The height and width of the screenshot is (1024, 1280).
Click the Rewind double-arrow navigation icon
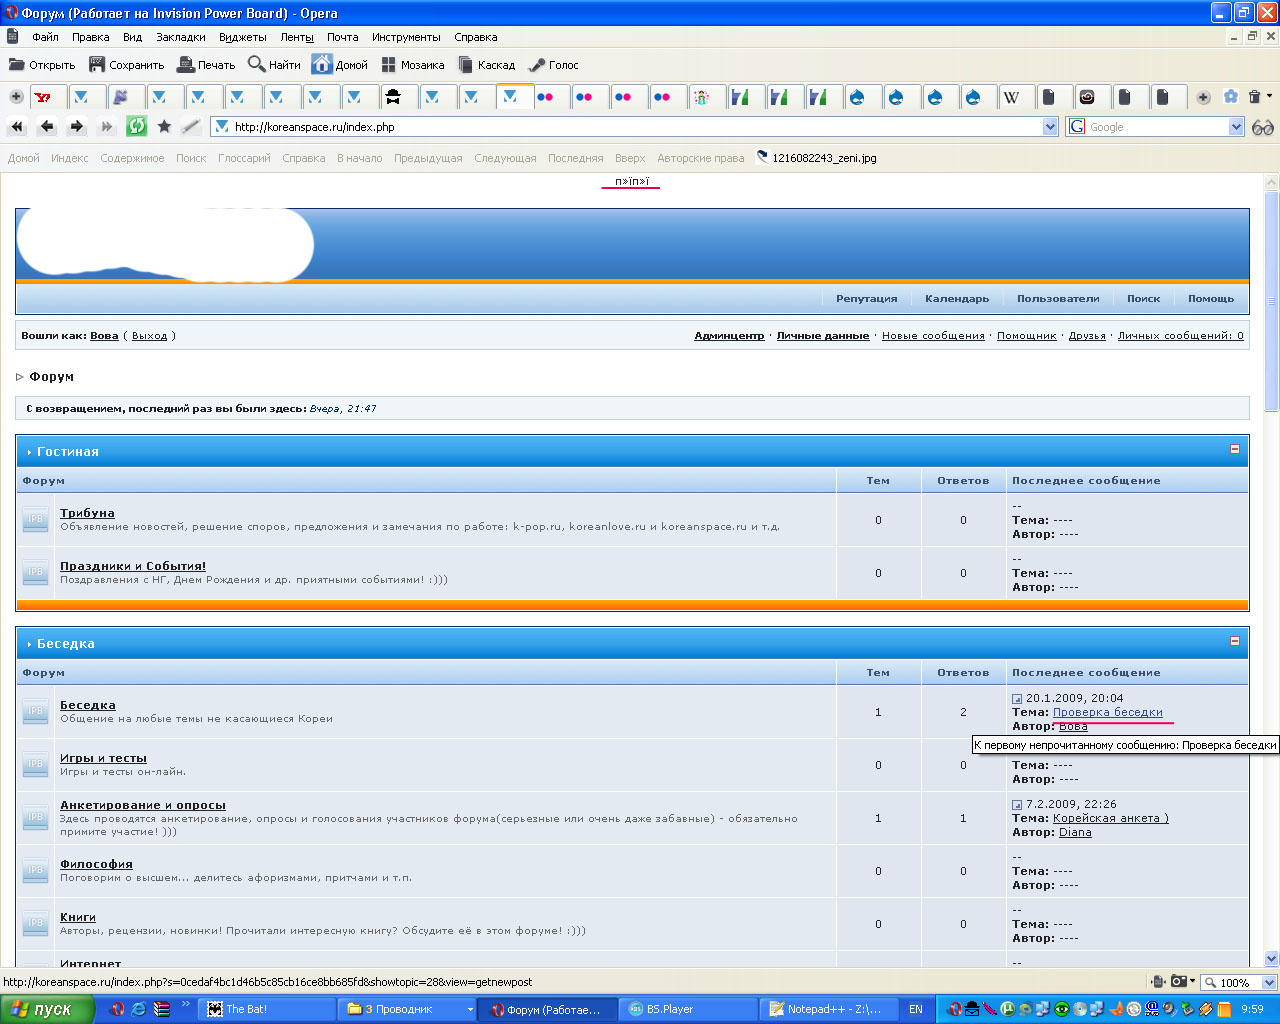[x=17, y=126]
